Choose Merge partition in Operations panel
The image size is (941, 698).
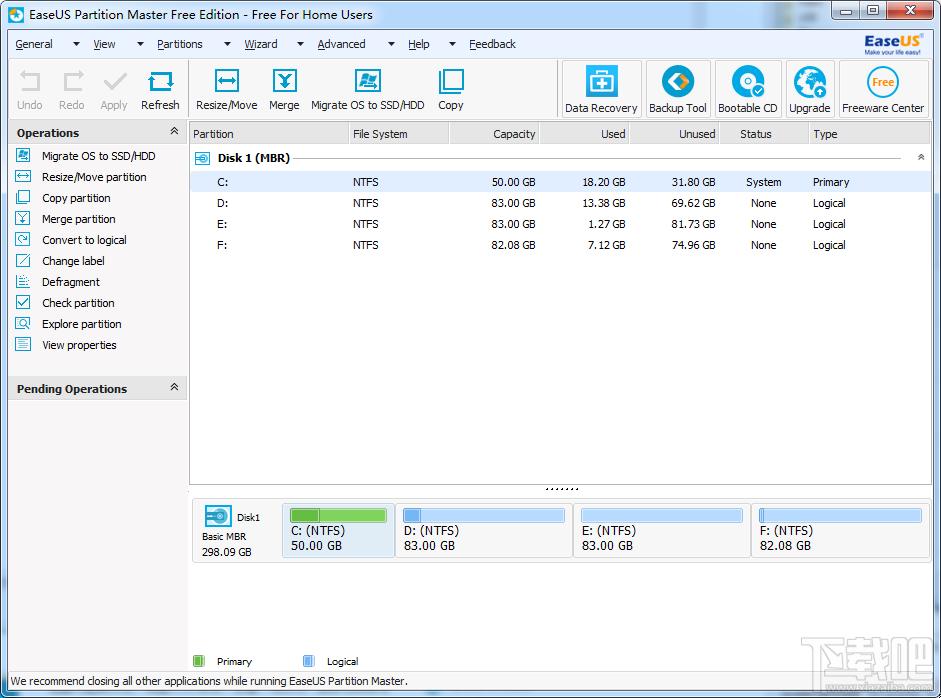(79, 219)
